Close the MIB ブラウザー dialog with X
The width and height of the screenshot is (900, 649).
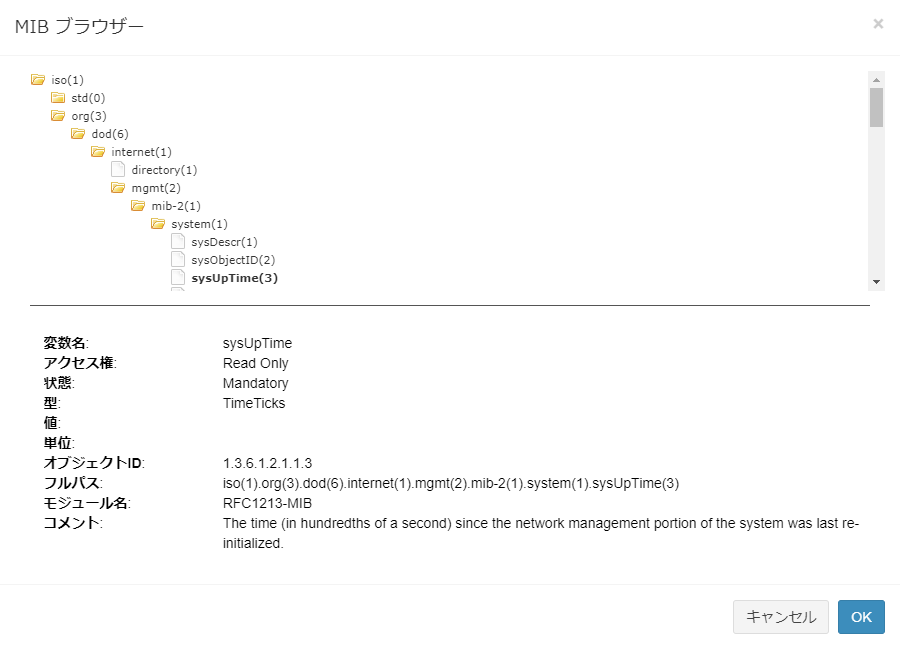click(878, 23)
